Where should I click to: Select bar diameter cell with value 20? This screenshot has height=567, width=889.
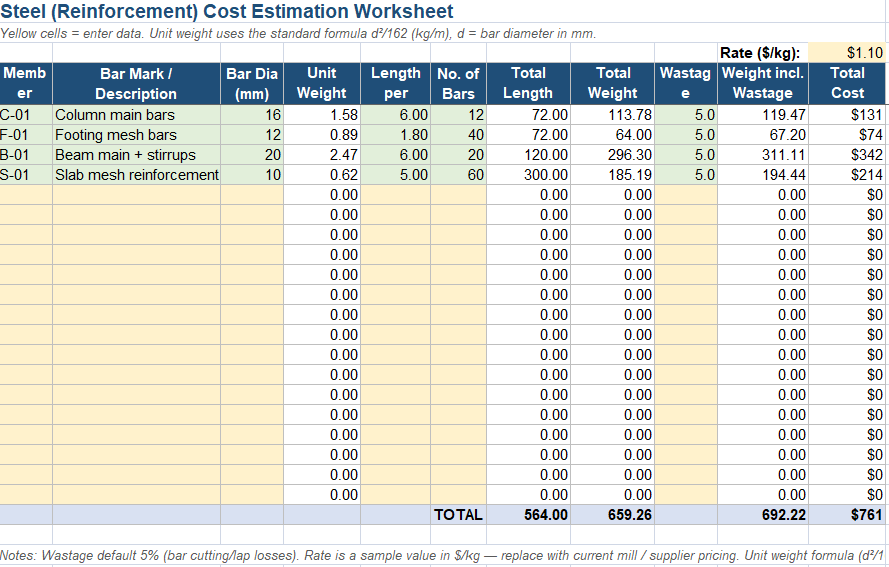(x=252, y=155)
